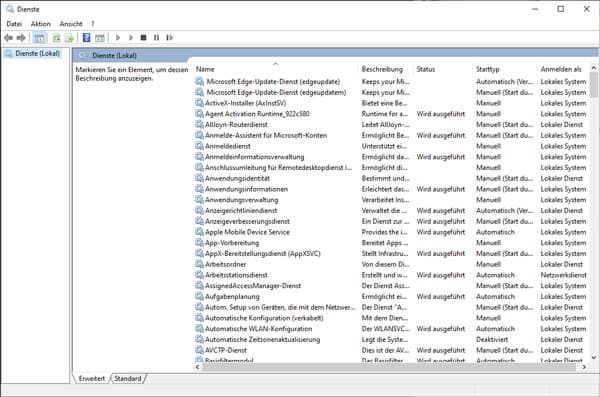Select AppX-Bereitstellungsdienst (AppXSVC) row

tap(391, 253)
